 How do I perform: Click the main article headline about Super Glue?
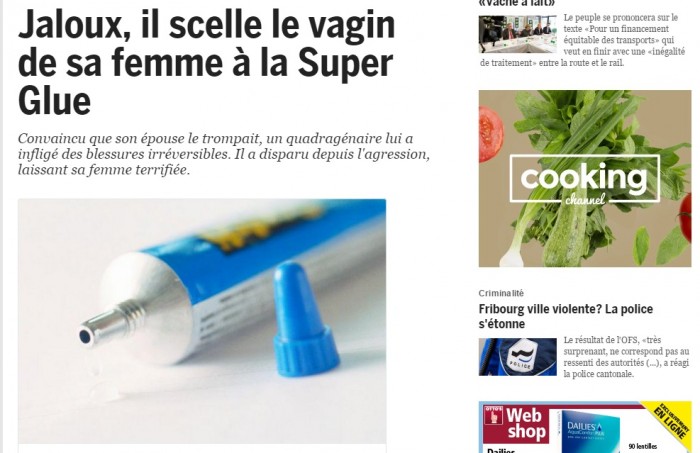[206, 62]
